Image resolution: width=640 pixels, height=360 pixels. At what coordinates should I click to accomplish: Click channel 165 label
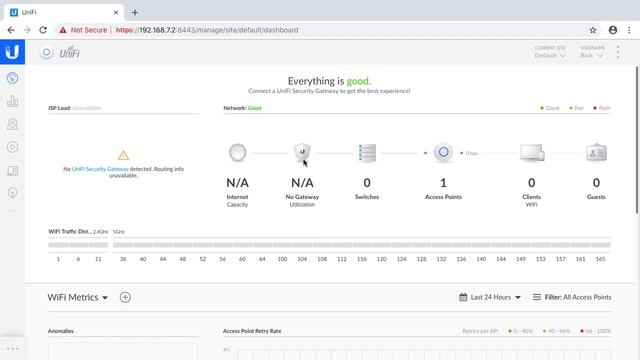(600, 259)
